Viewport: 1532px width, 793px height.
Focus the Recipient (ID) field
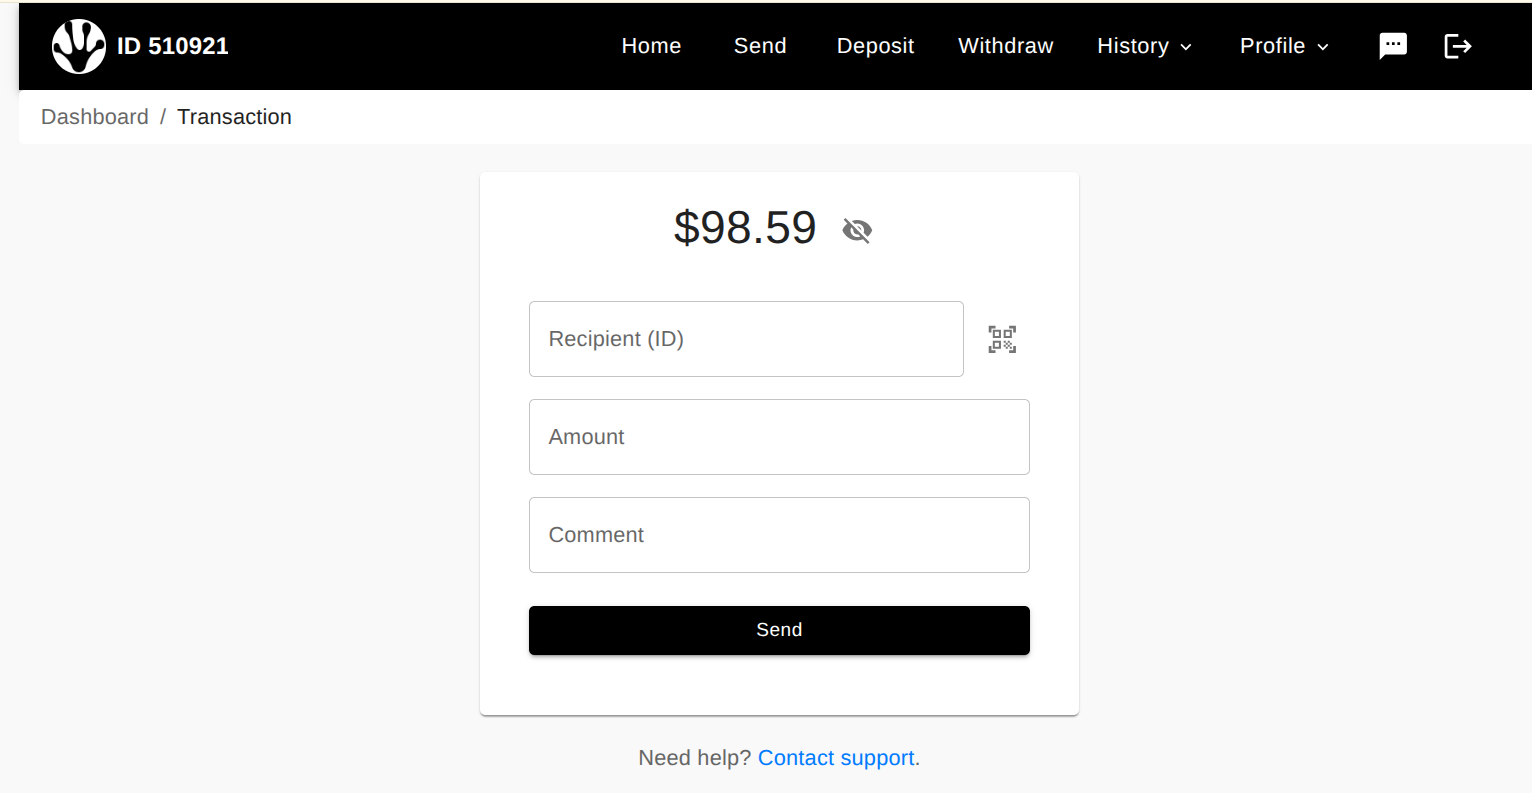pyautogui.click(x=746, y=339)
